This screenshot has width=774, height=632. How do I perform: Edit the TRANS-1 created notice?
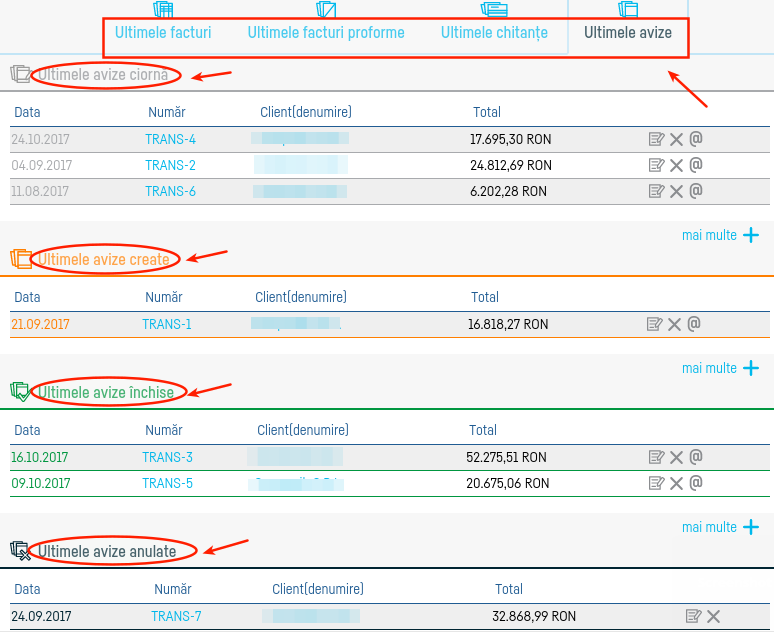[x=655, y=324]
